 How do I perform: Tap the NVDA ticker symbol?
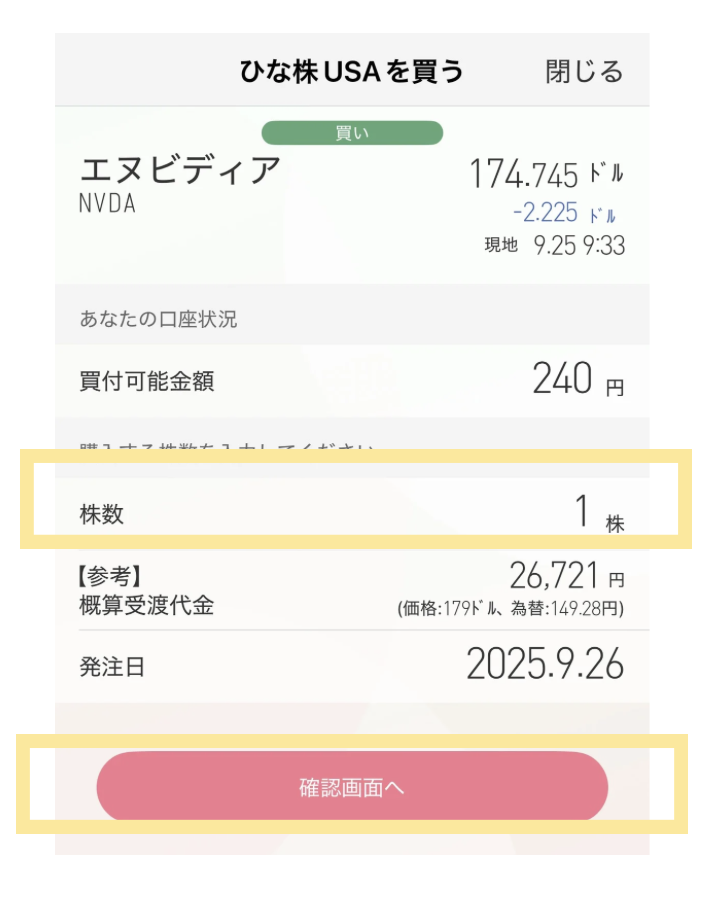pos(107,203)
